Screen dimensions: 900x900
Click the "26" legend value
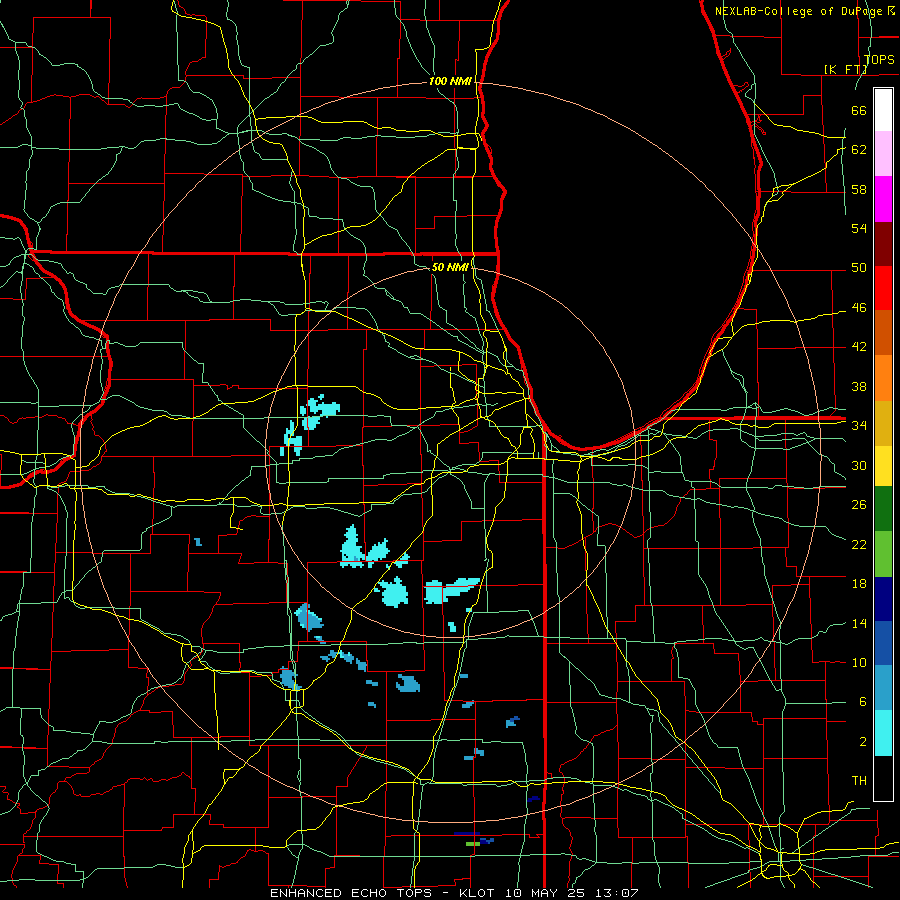pos(859,505)
